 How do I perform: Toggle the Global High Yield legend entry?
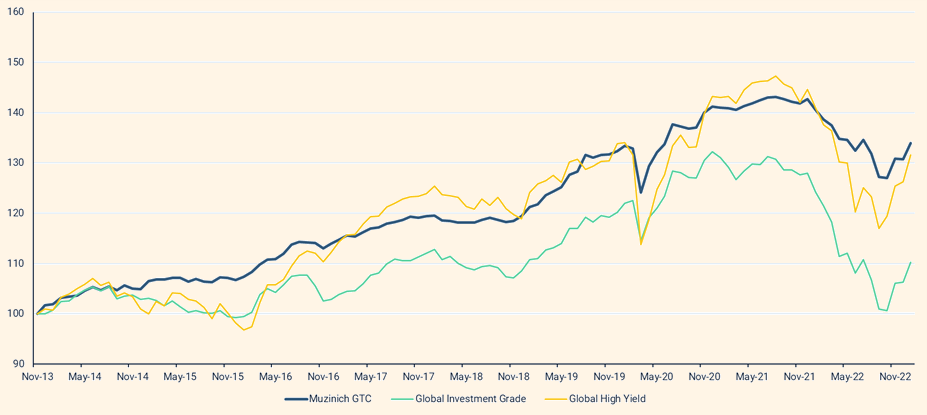[609, 399]
